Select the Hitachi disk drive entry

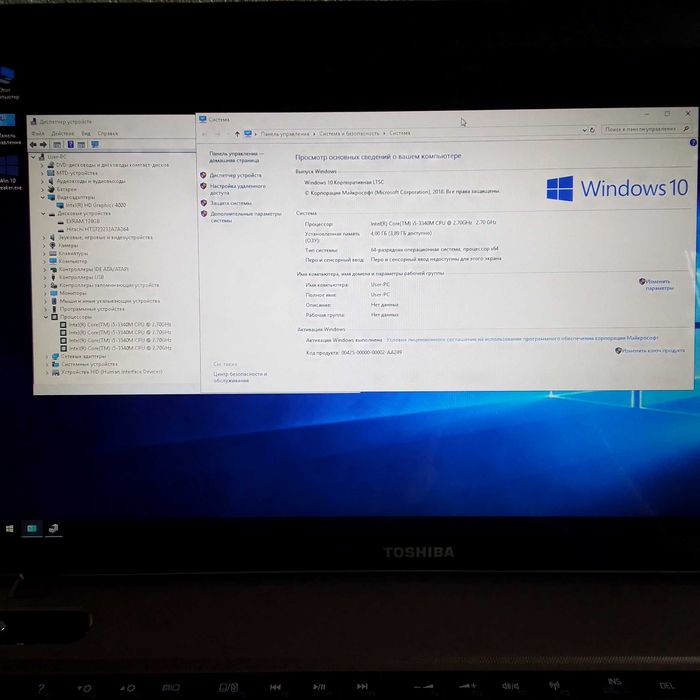coord(97,229)
